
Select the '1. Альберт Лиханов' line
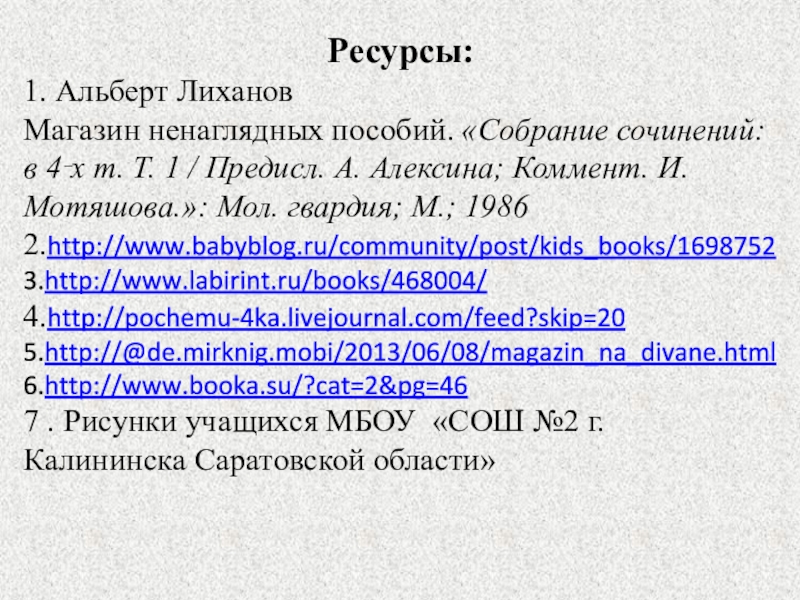click(x=158, y=93)
